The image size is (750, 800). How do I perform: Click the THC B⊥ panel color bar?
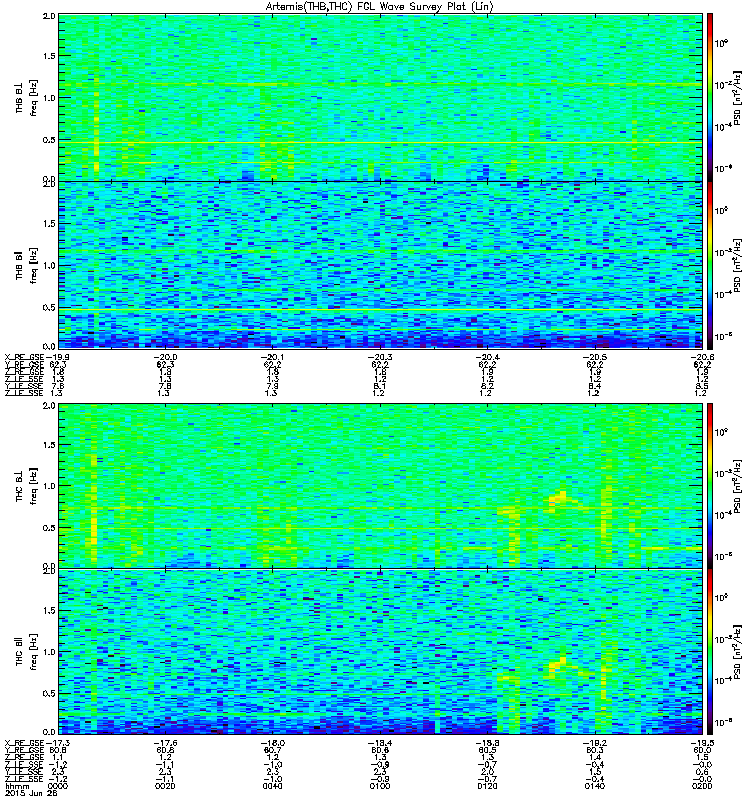[710, 486]
